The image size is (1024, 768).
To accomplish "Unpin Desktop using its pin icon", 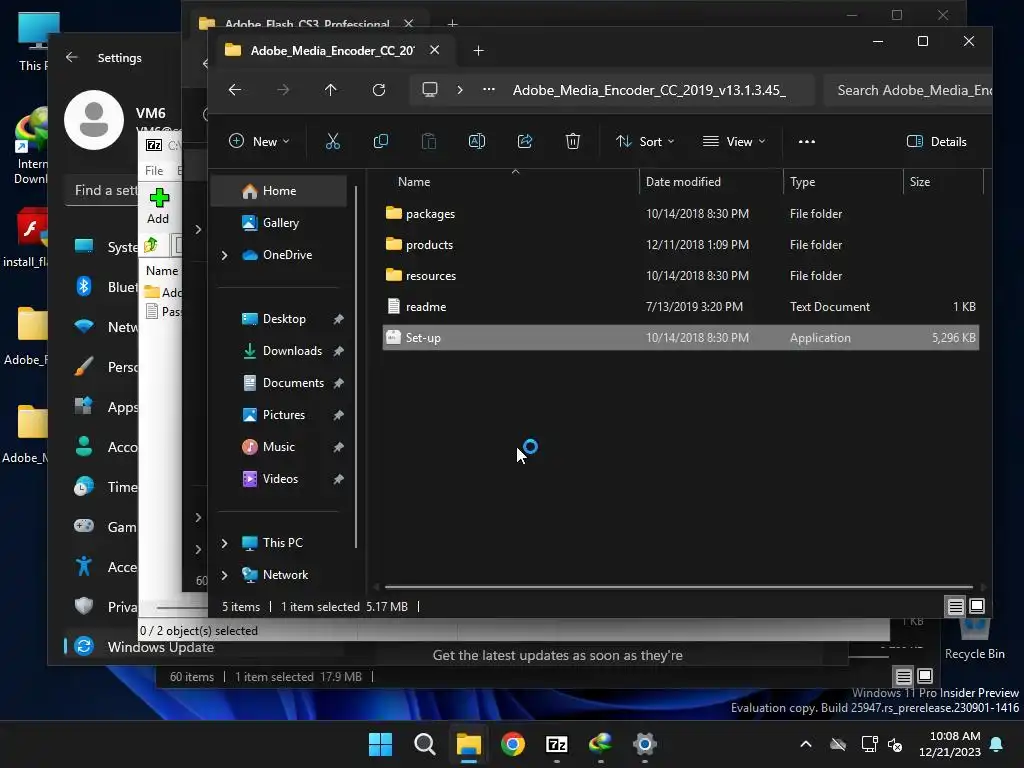I will tap(338, 319).
